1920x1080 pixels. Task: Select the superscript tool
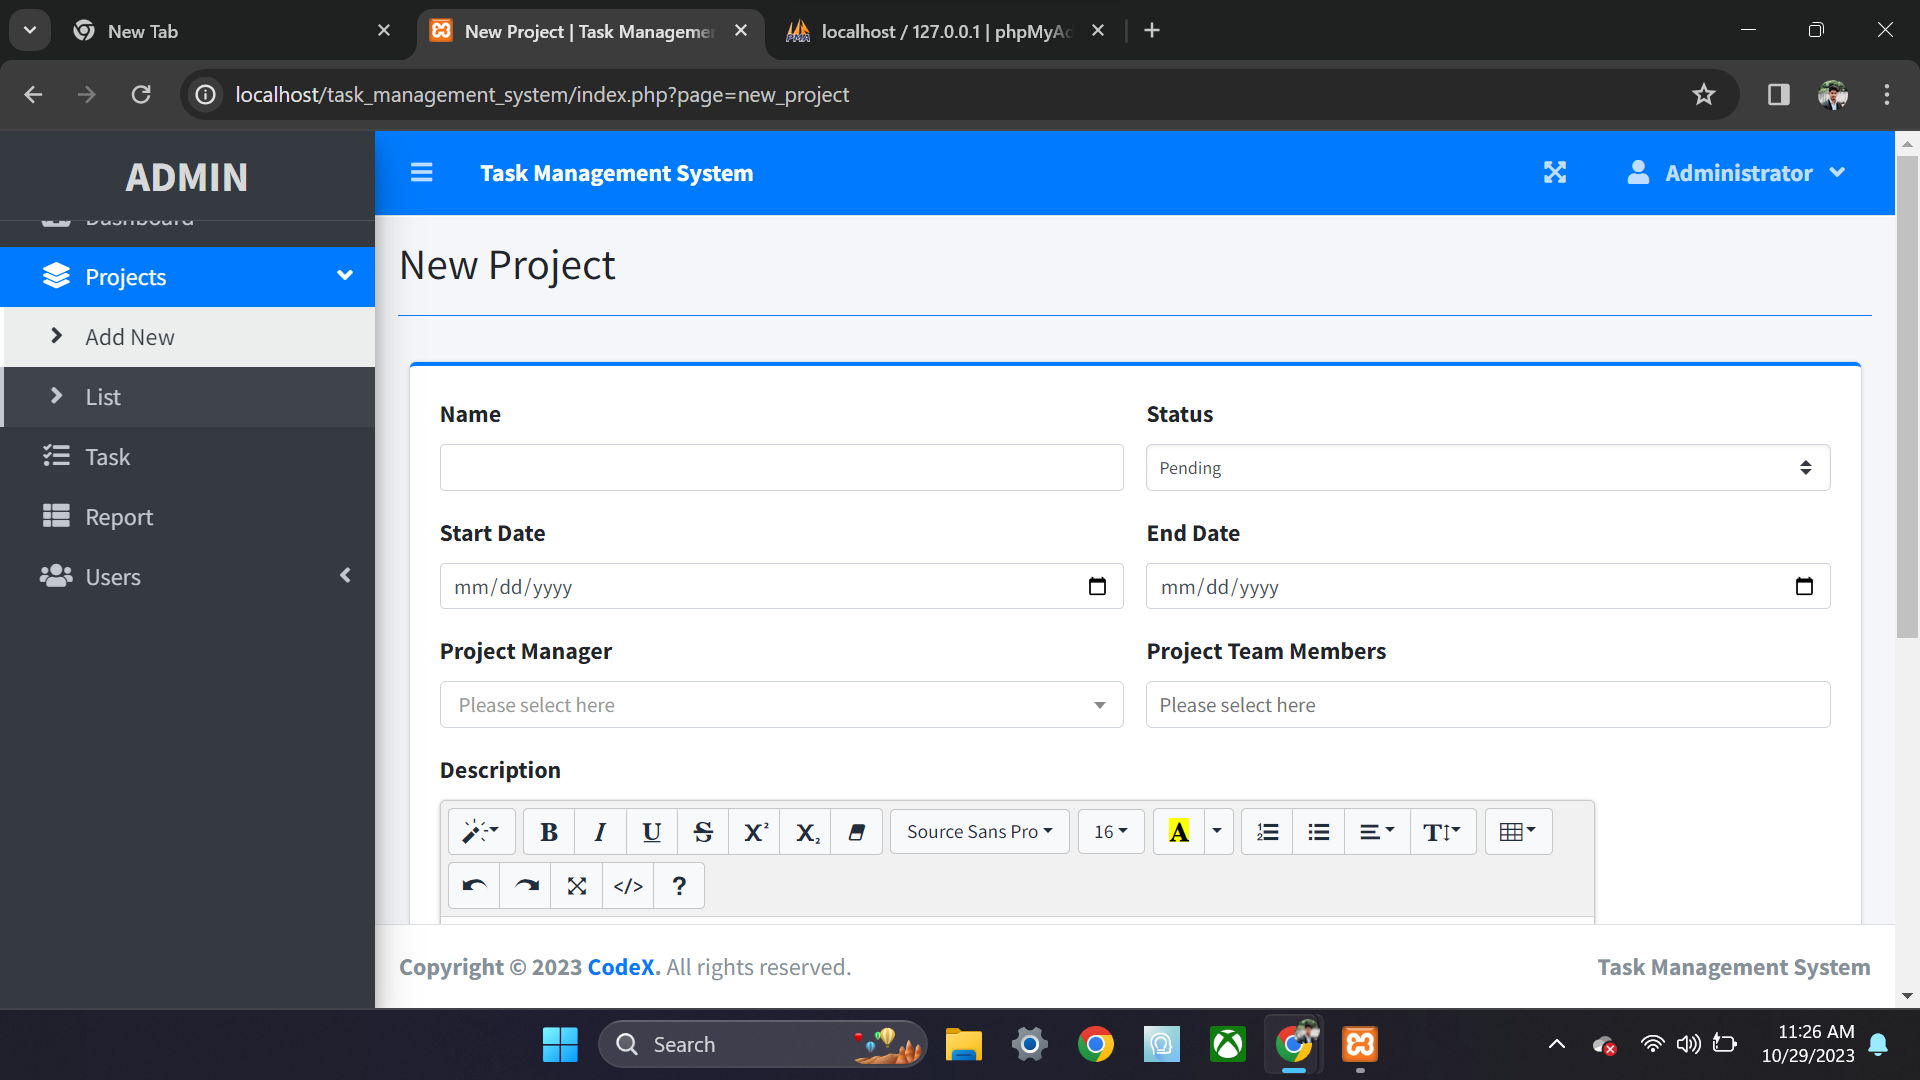tap(755, 831)
